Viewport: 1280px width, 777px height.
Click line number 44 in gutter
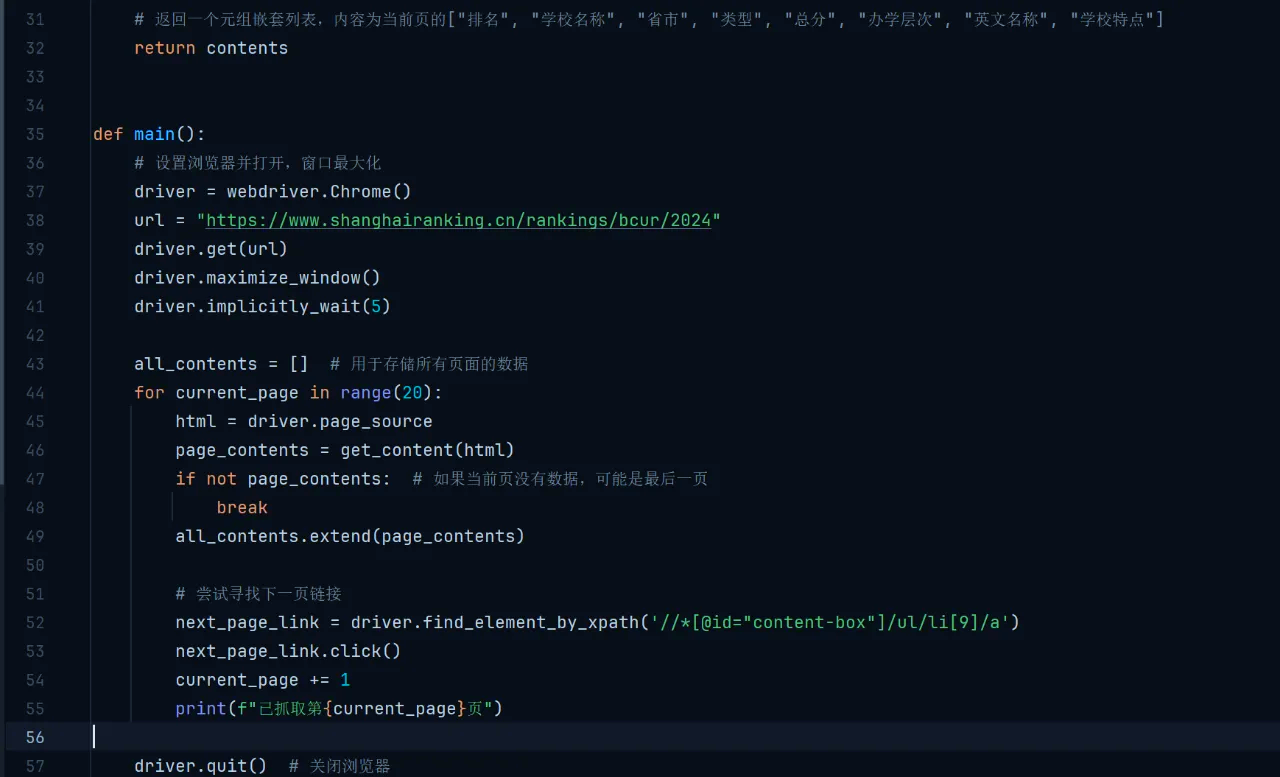tap(34, 393)
